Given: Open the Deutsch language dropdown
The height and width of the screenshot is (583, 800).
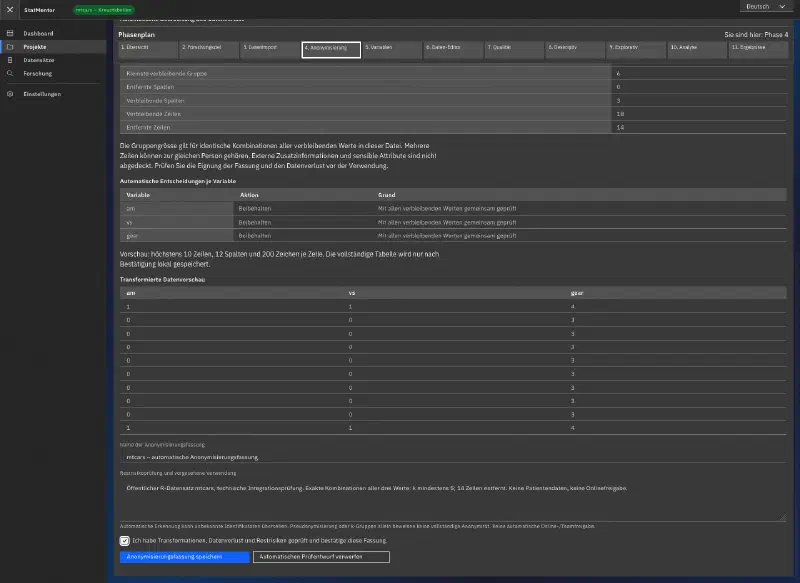Looking at the screenshot, I should (766, 7).
